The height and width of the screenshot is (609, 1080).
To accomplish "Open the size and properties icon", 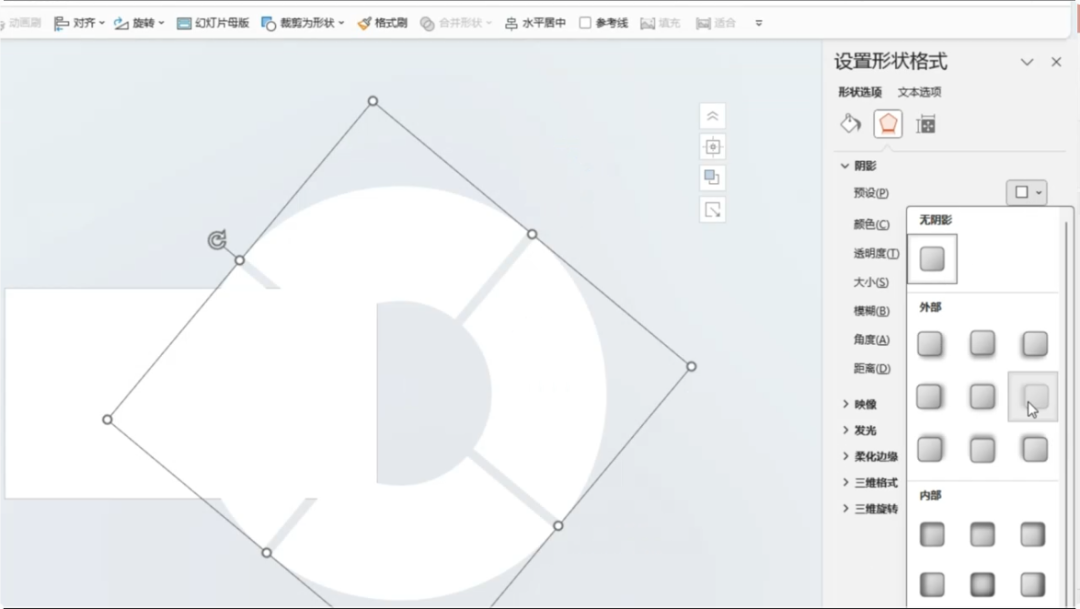I will click(x=926, y=125).
